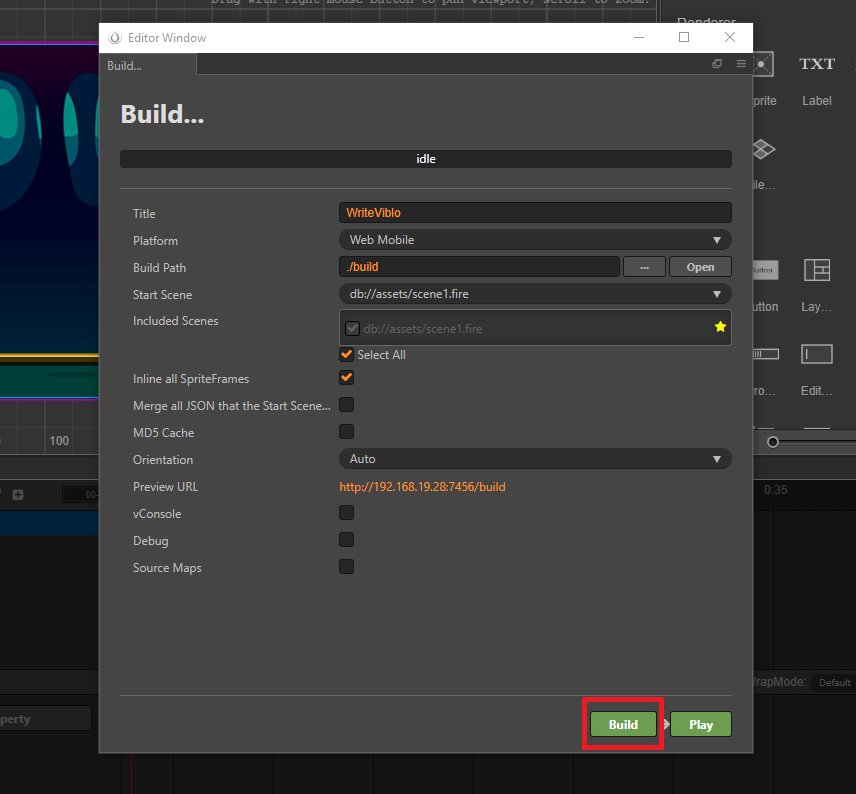856x794 pixels.
Task: Open the Platform dropdown Web Mobile
Action: pyautogui.click(x=535, y=240)
